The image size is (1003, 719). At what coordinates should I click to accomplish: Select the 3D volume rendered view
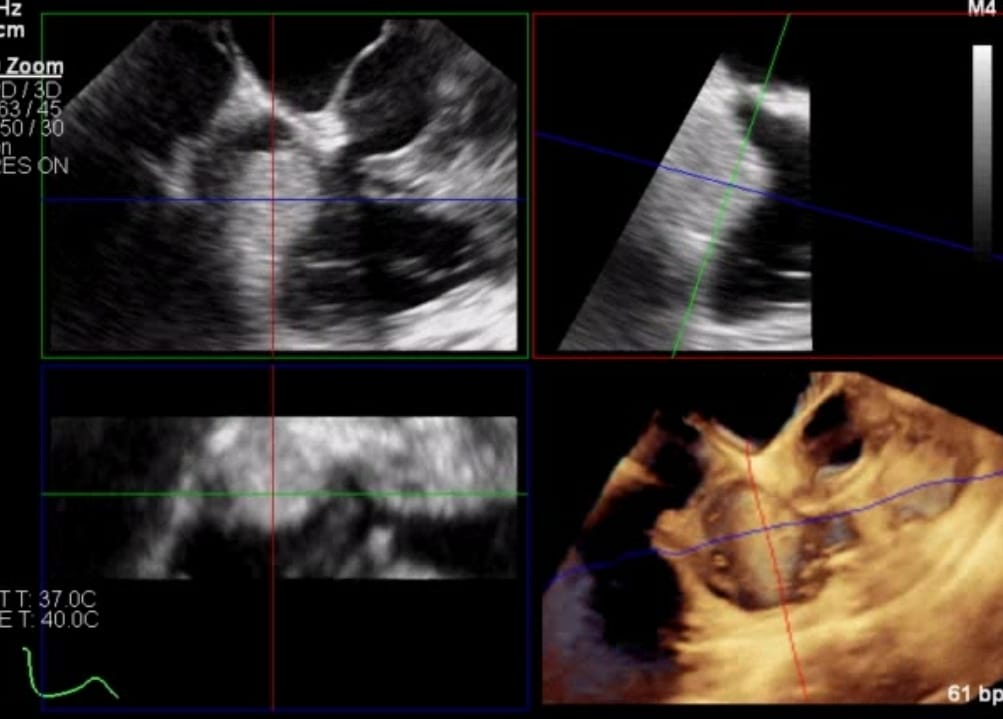(773, 537)
